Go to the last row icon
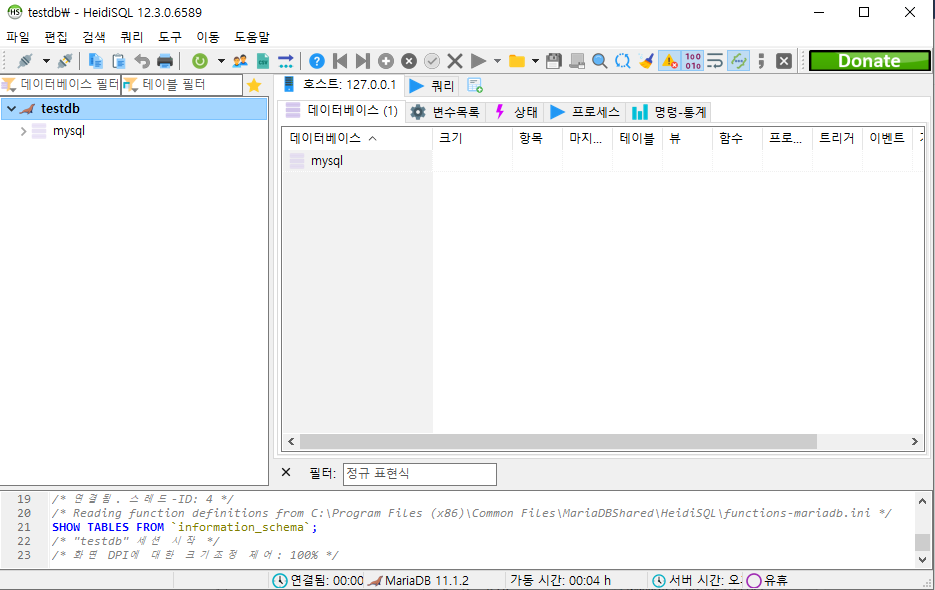 tap(363, 61)
